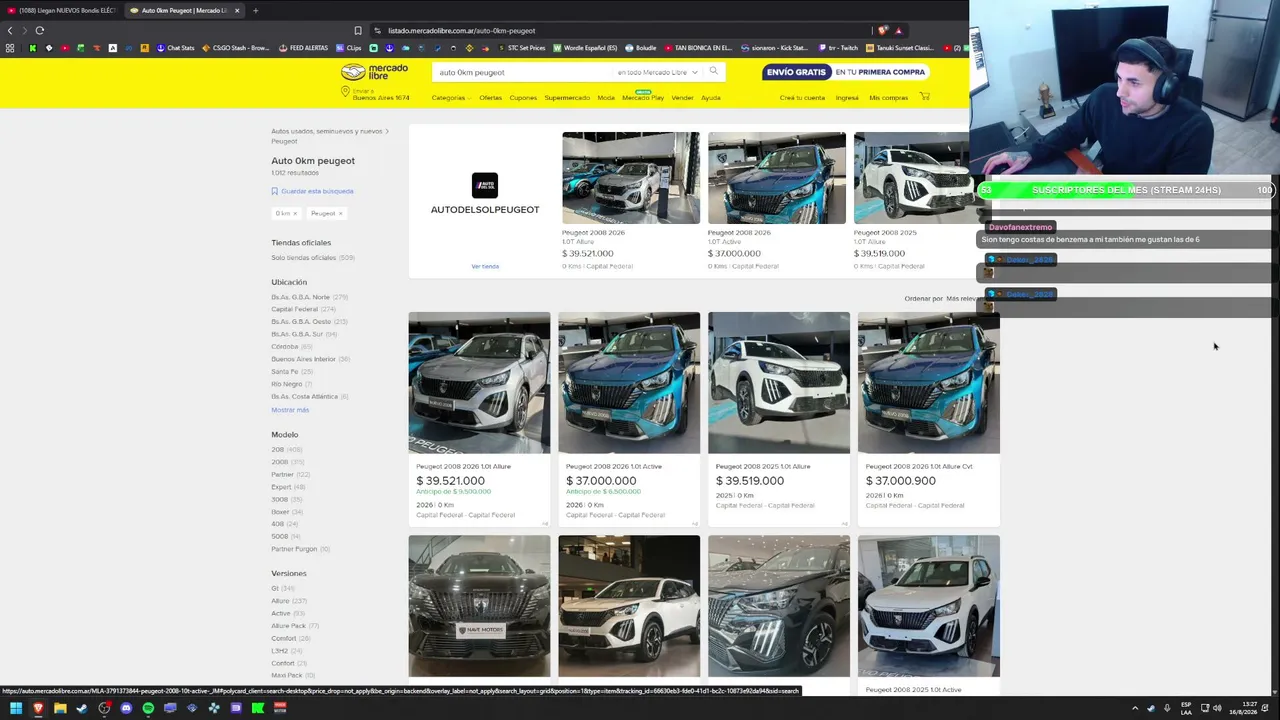Image resolution: width=1280 pixels, height=720 pixels.
Task: Bookmark page using the address bar bookmark icon
Action: 357,30
